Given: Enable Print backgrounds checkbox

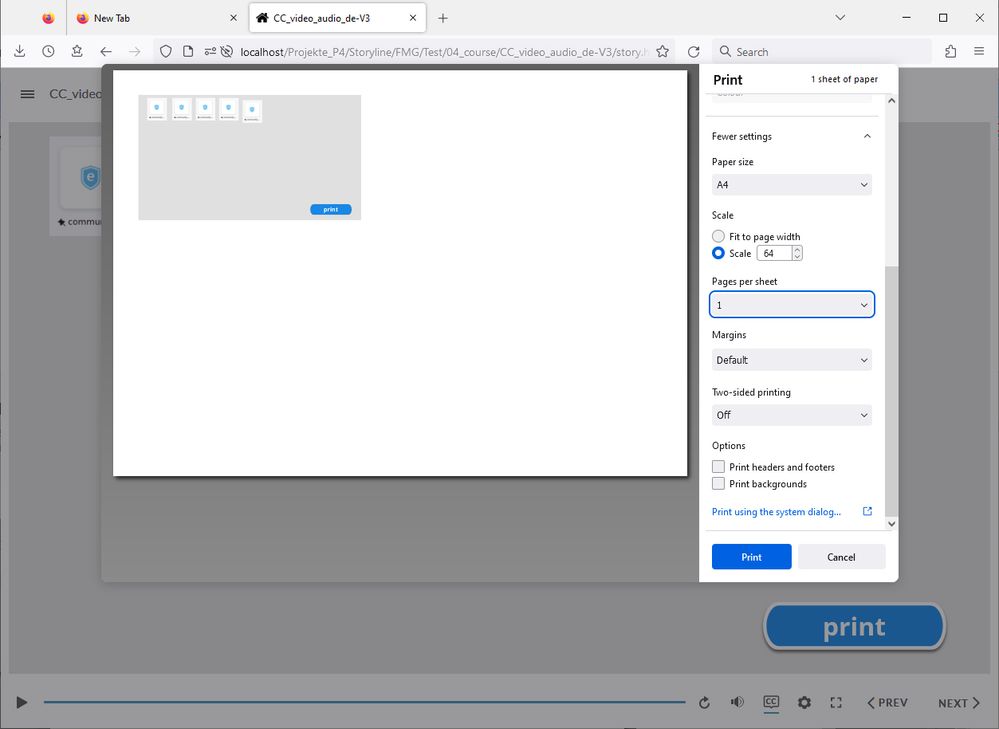Looking at the screenshot, I should pyautogui.click(x=718, y=484).
